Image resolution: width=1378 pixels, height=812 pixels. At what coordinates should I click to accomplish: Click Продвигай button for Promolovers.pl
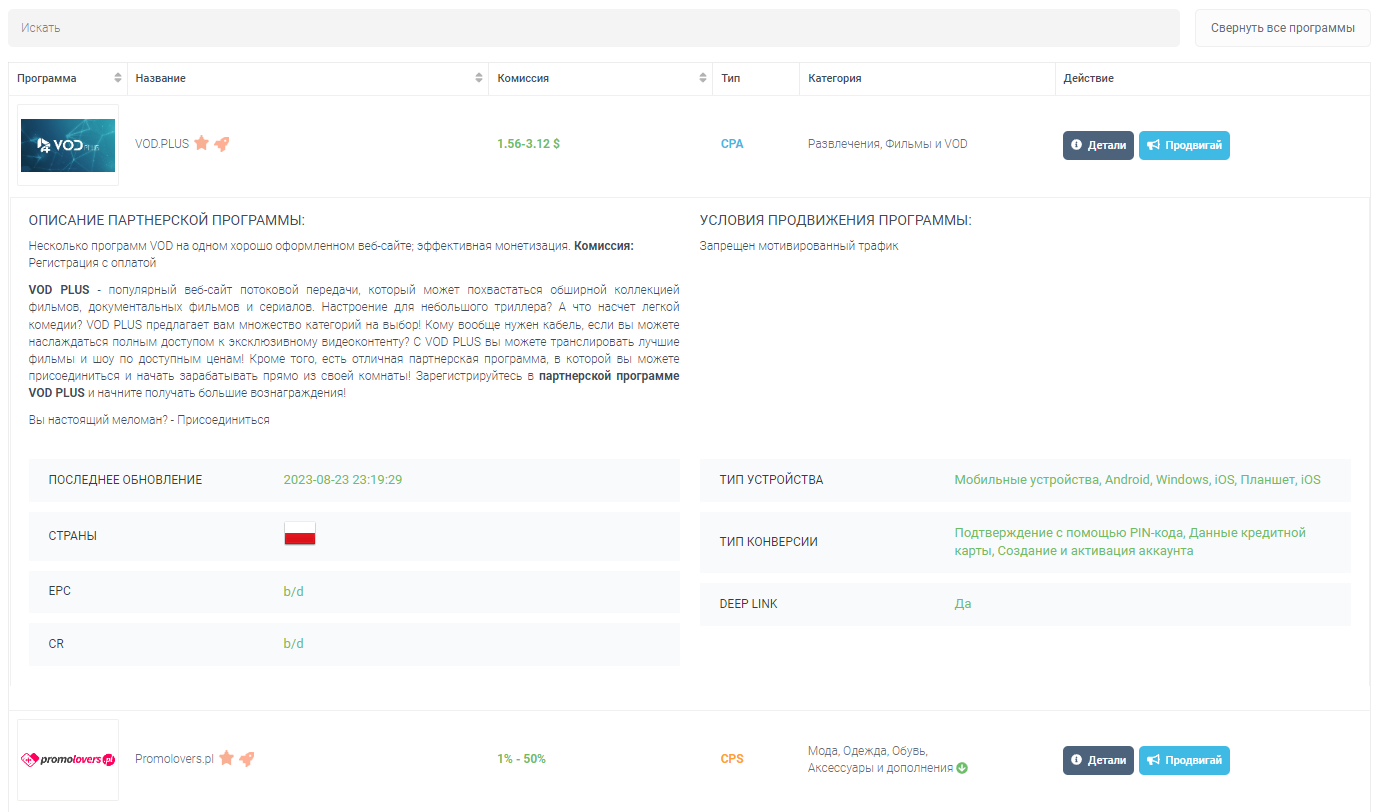tap(1184, 760)
